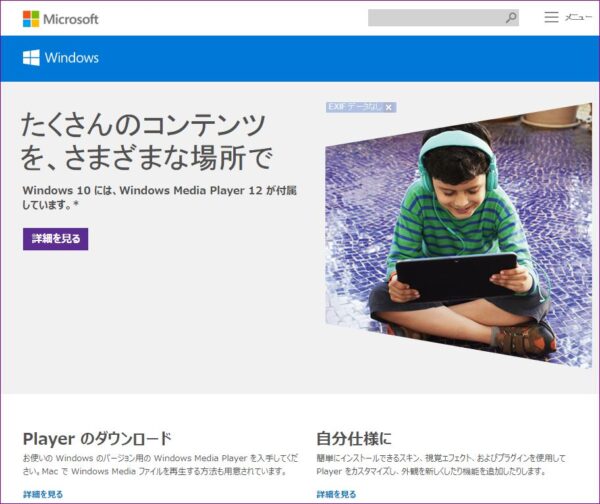This screenshot has width=600, height=504.
Task: Open the hamburger メニュー menu
Action: click(568, 17)
